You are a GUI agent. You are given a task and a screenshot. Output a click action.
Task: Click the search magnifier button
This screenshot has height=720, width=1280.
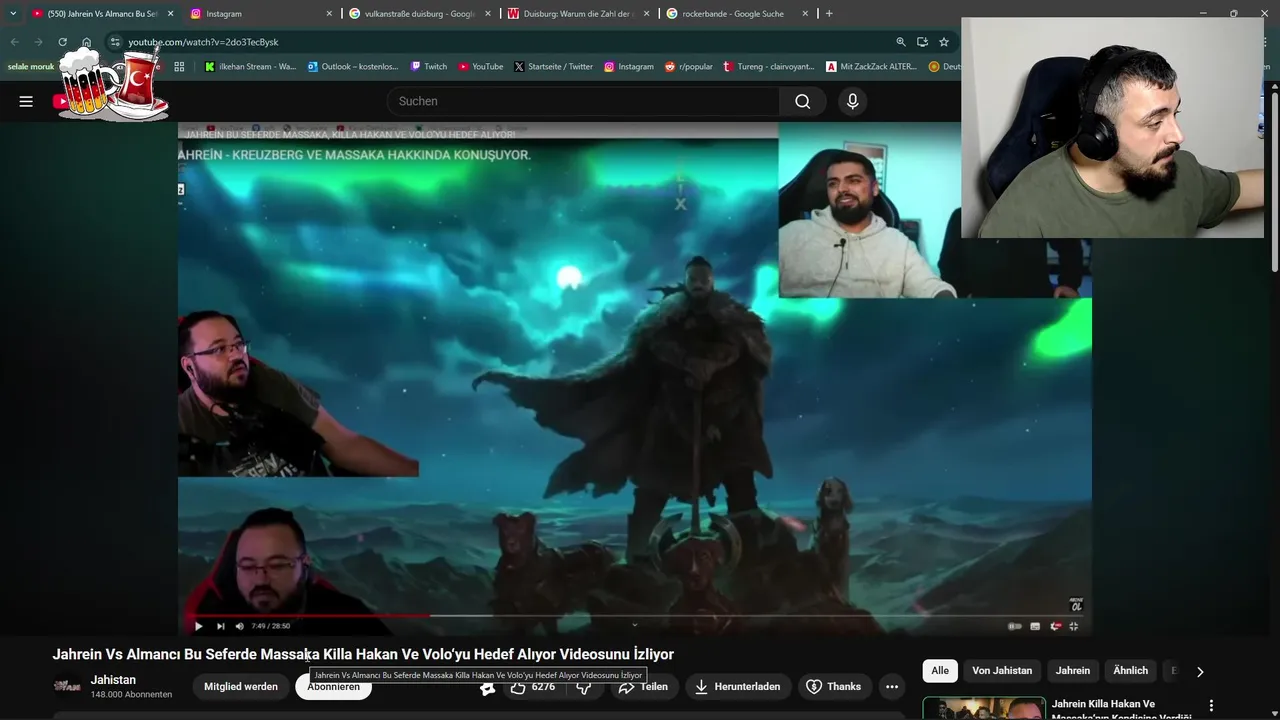click(x=802, y=101)
